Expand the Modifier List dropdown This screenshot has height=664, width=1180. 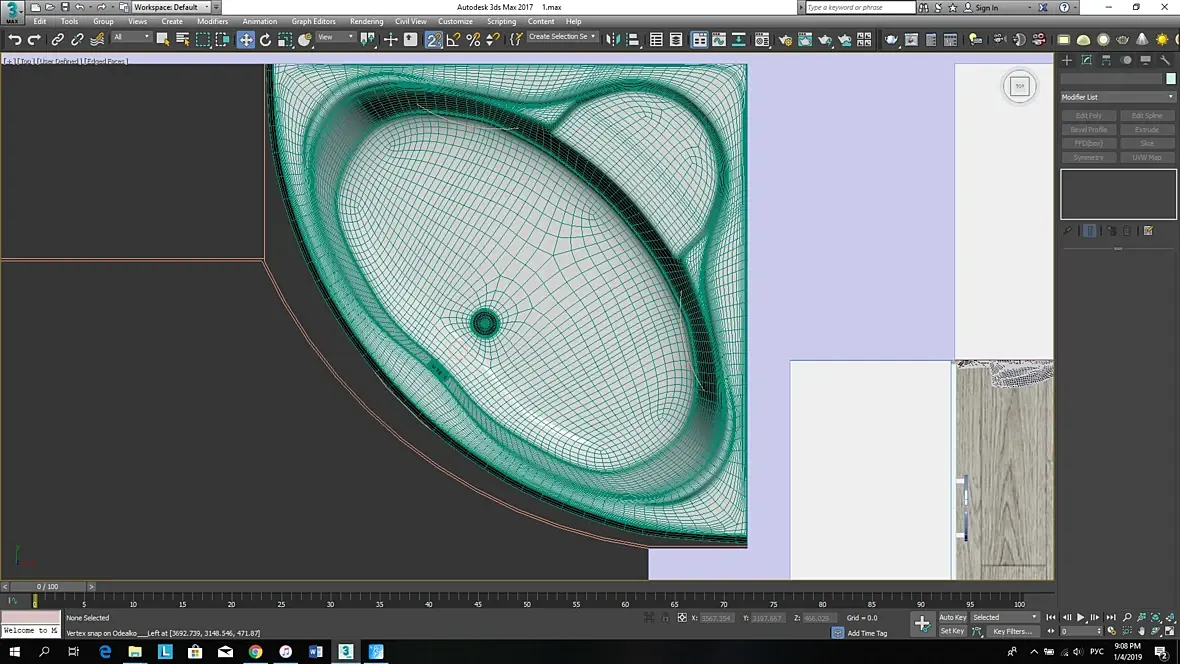click(x=1117, y=97)
